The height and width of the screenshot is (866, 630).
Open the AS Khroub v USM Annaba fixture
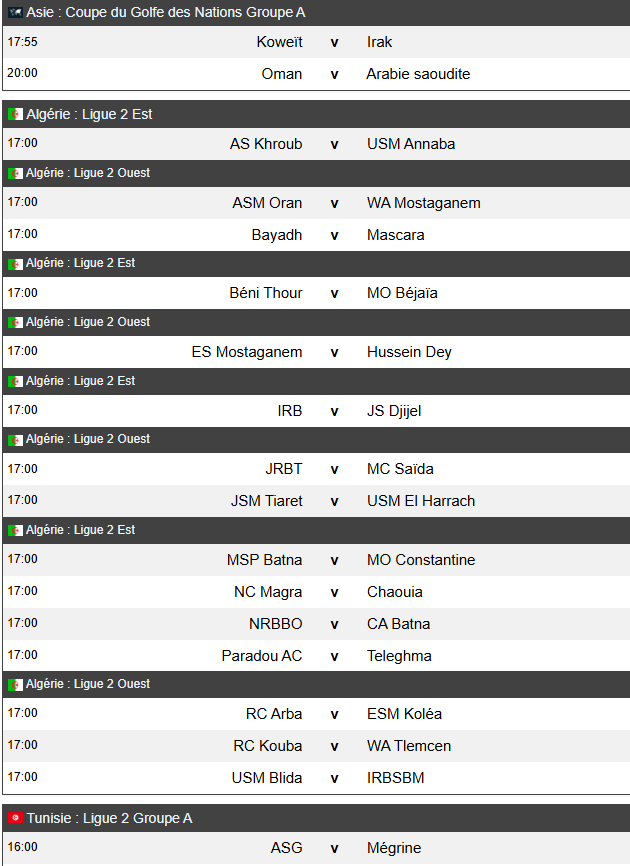coord(316,144)
